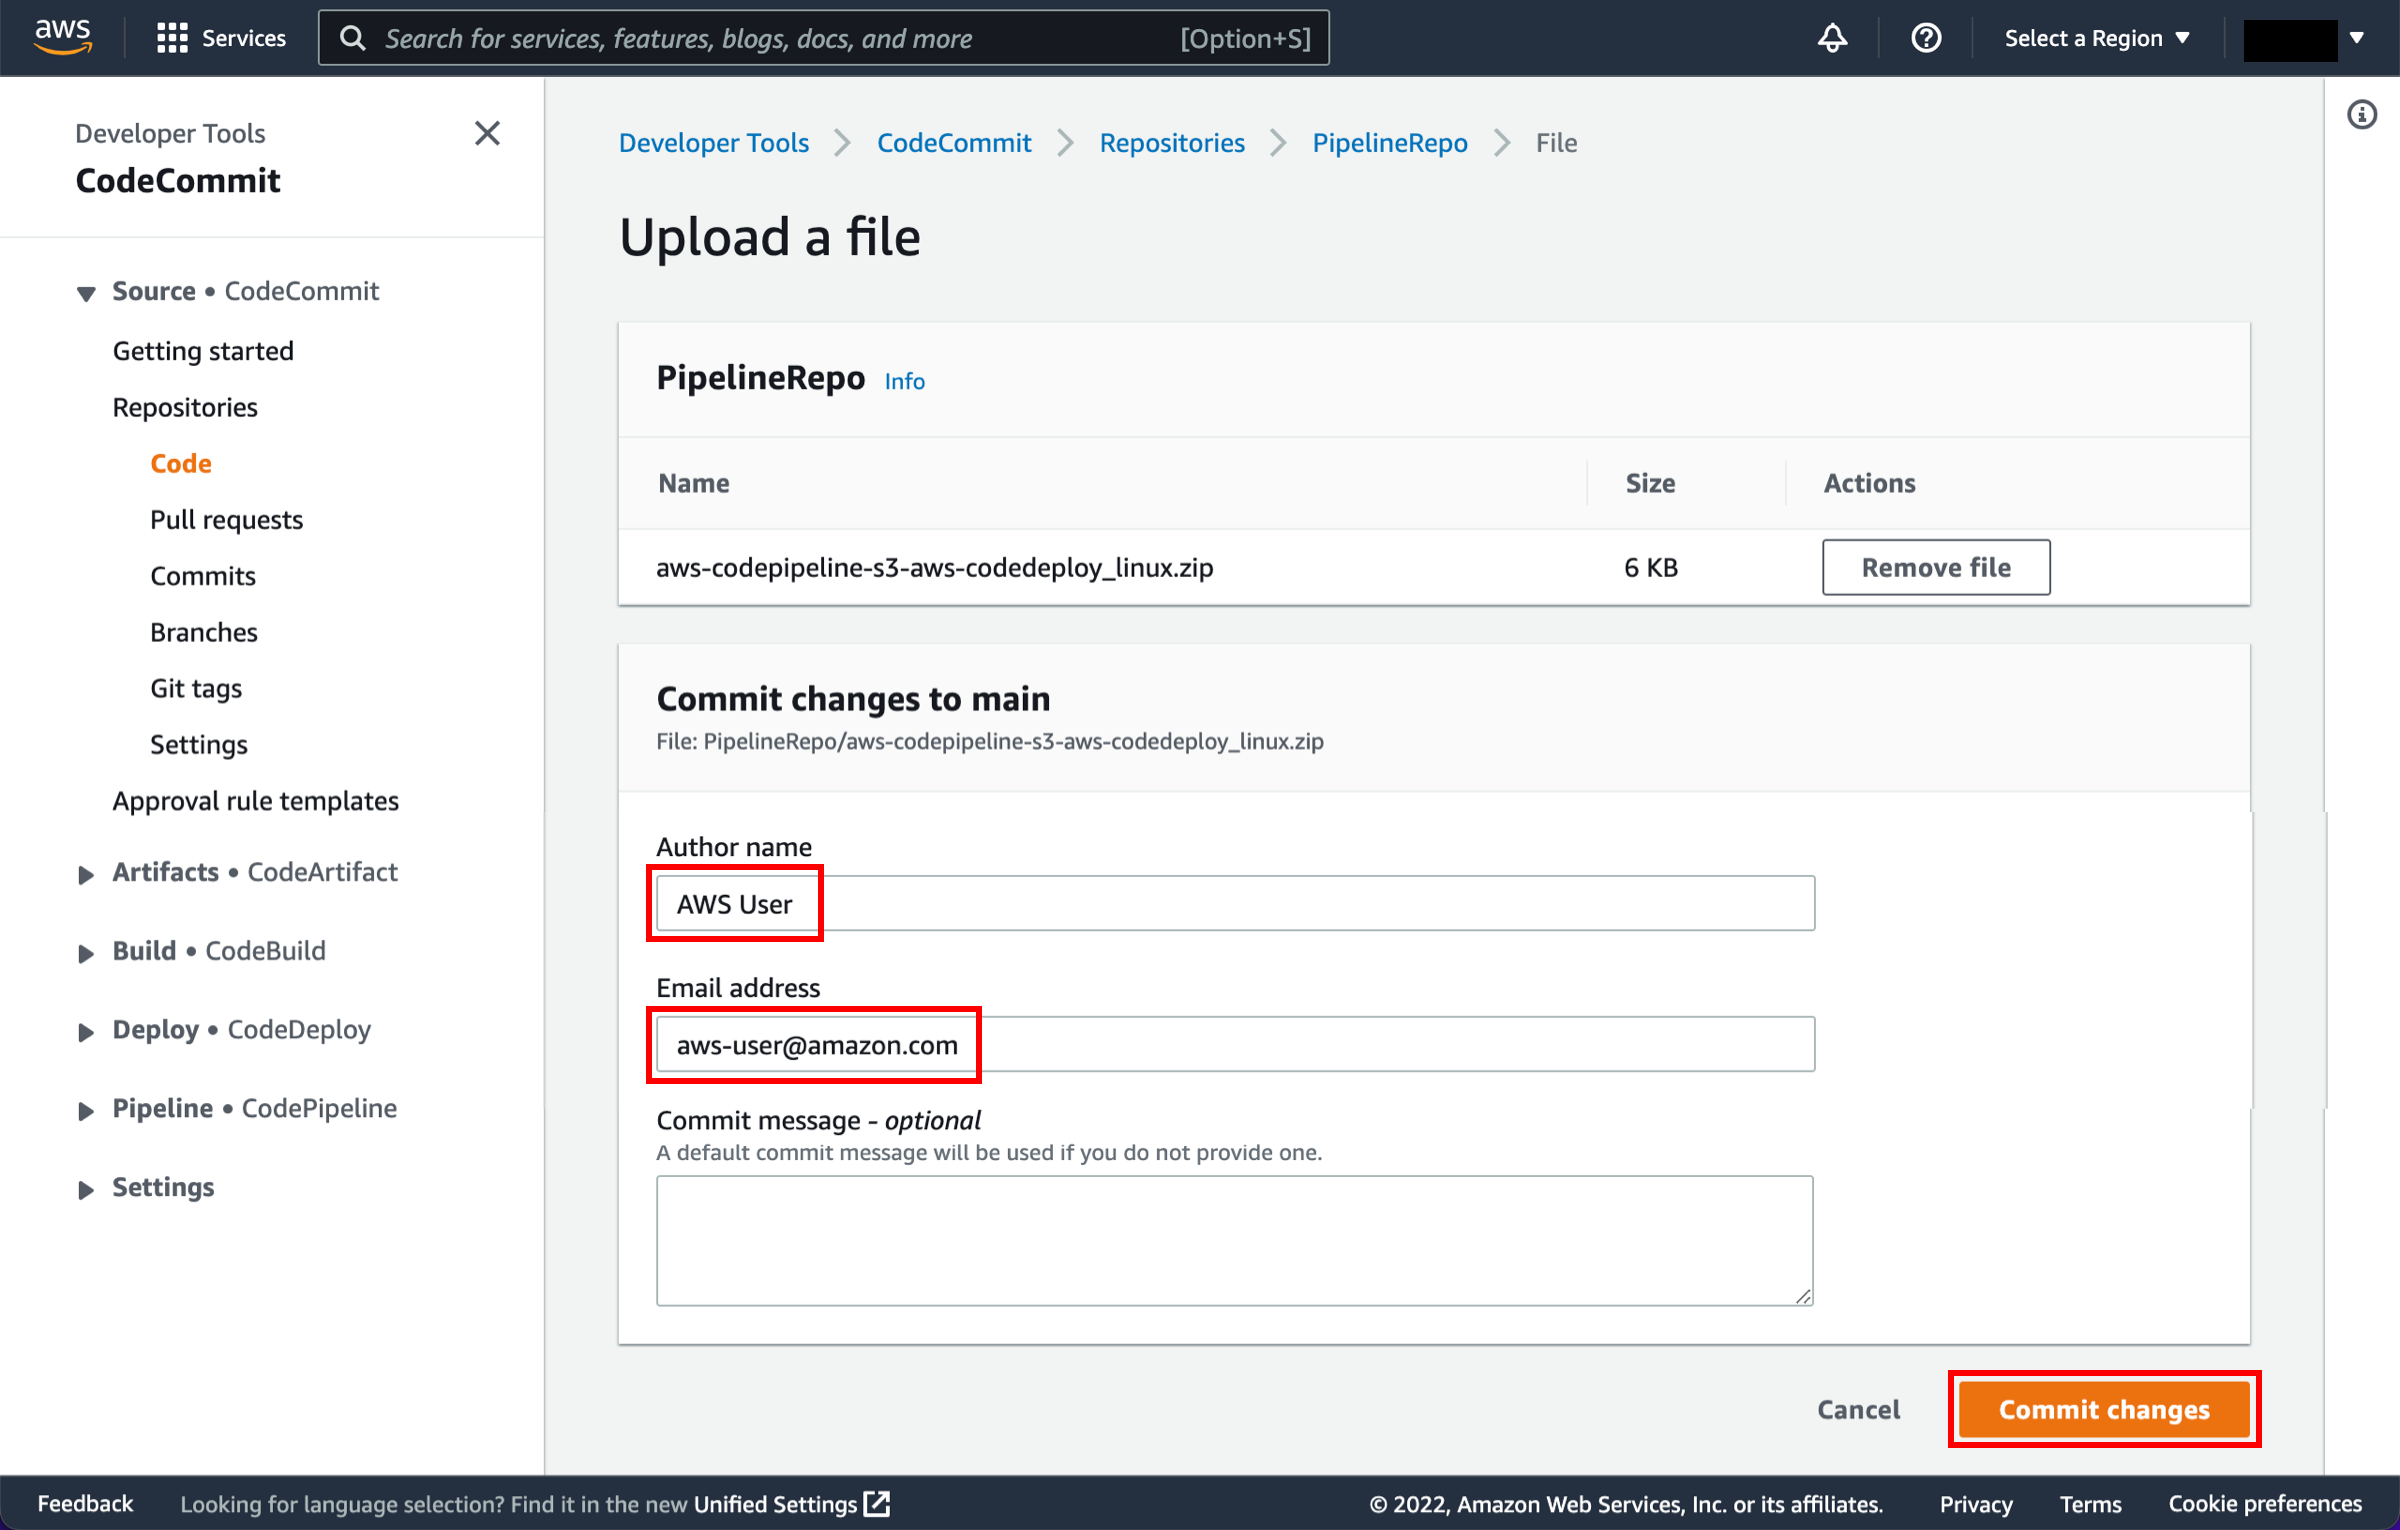
Task: Click the Name column header
Action: click(694, 483)
